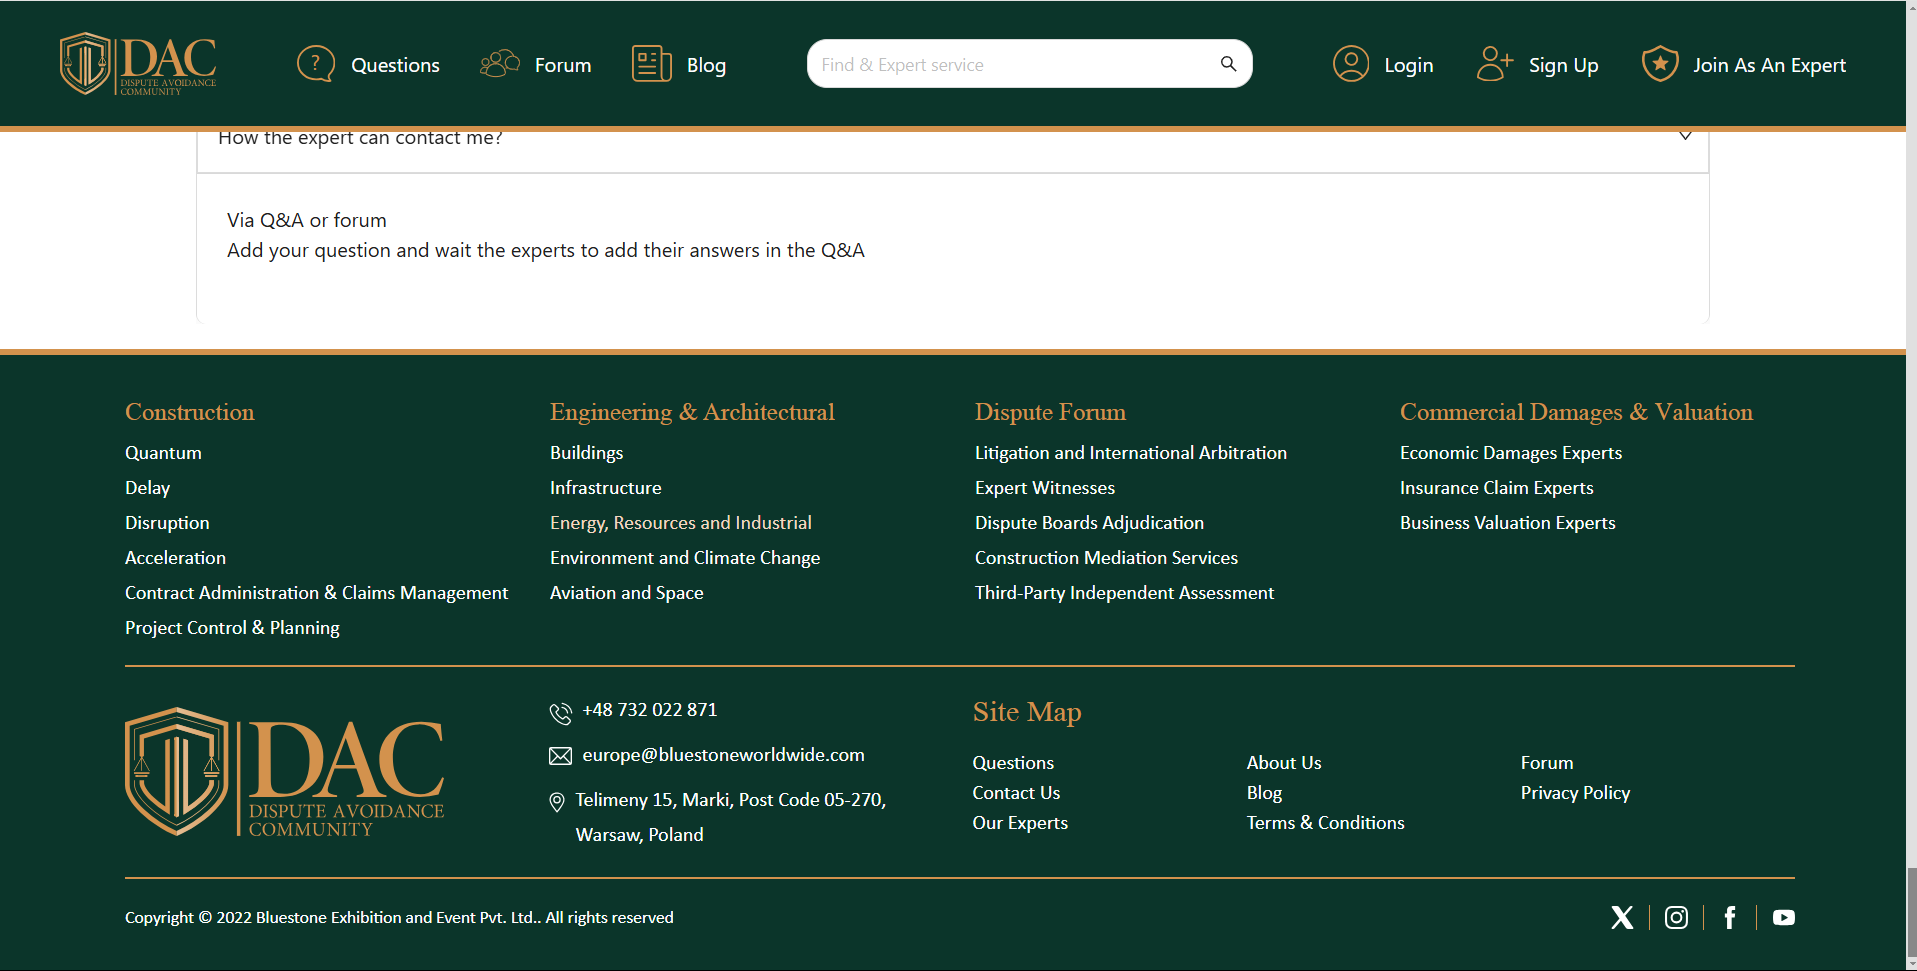Open Contract Administration & Claims Management link
Image resolution: width=1917 pixels, height=971 pixels.
(316, 593)
